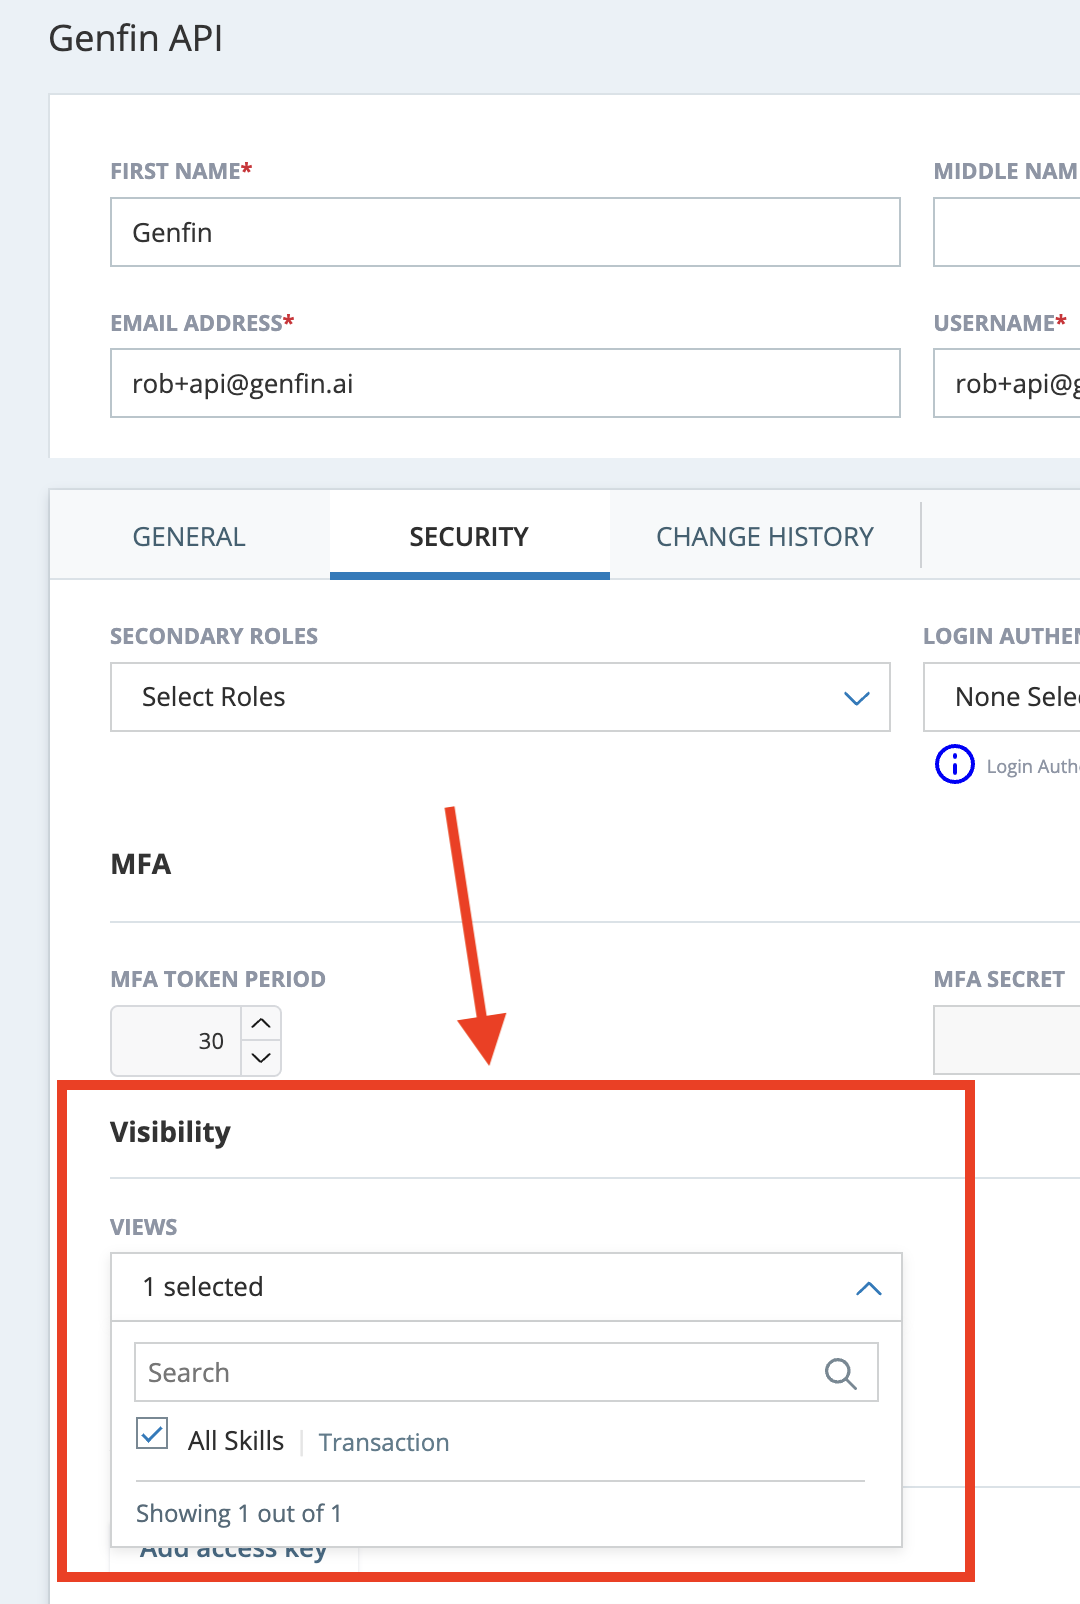Viewport: 1080px width, 1604px height.
Task: Click the search magnifier icon in Views
Action: (840, 1373)
